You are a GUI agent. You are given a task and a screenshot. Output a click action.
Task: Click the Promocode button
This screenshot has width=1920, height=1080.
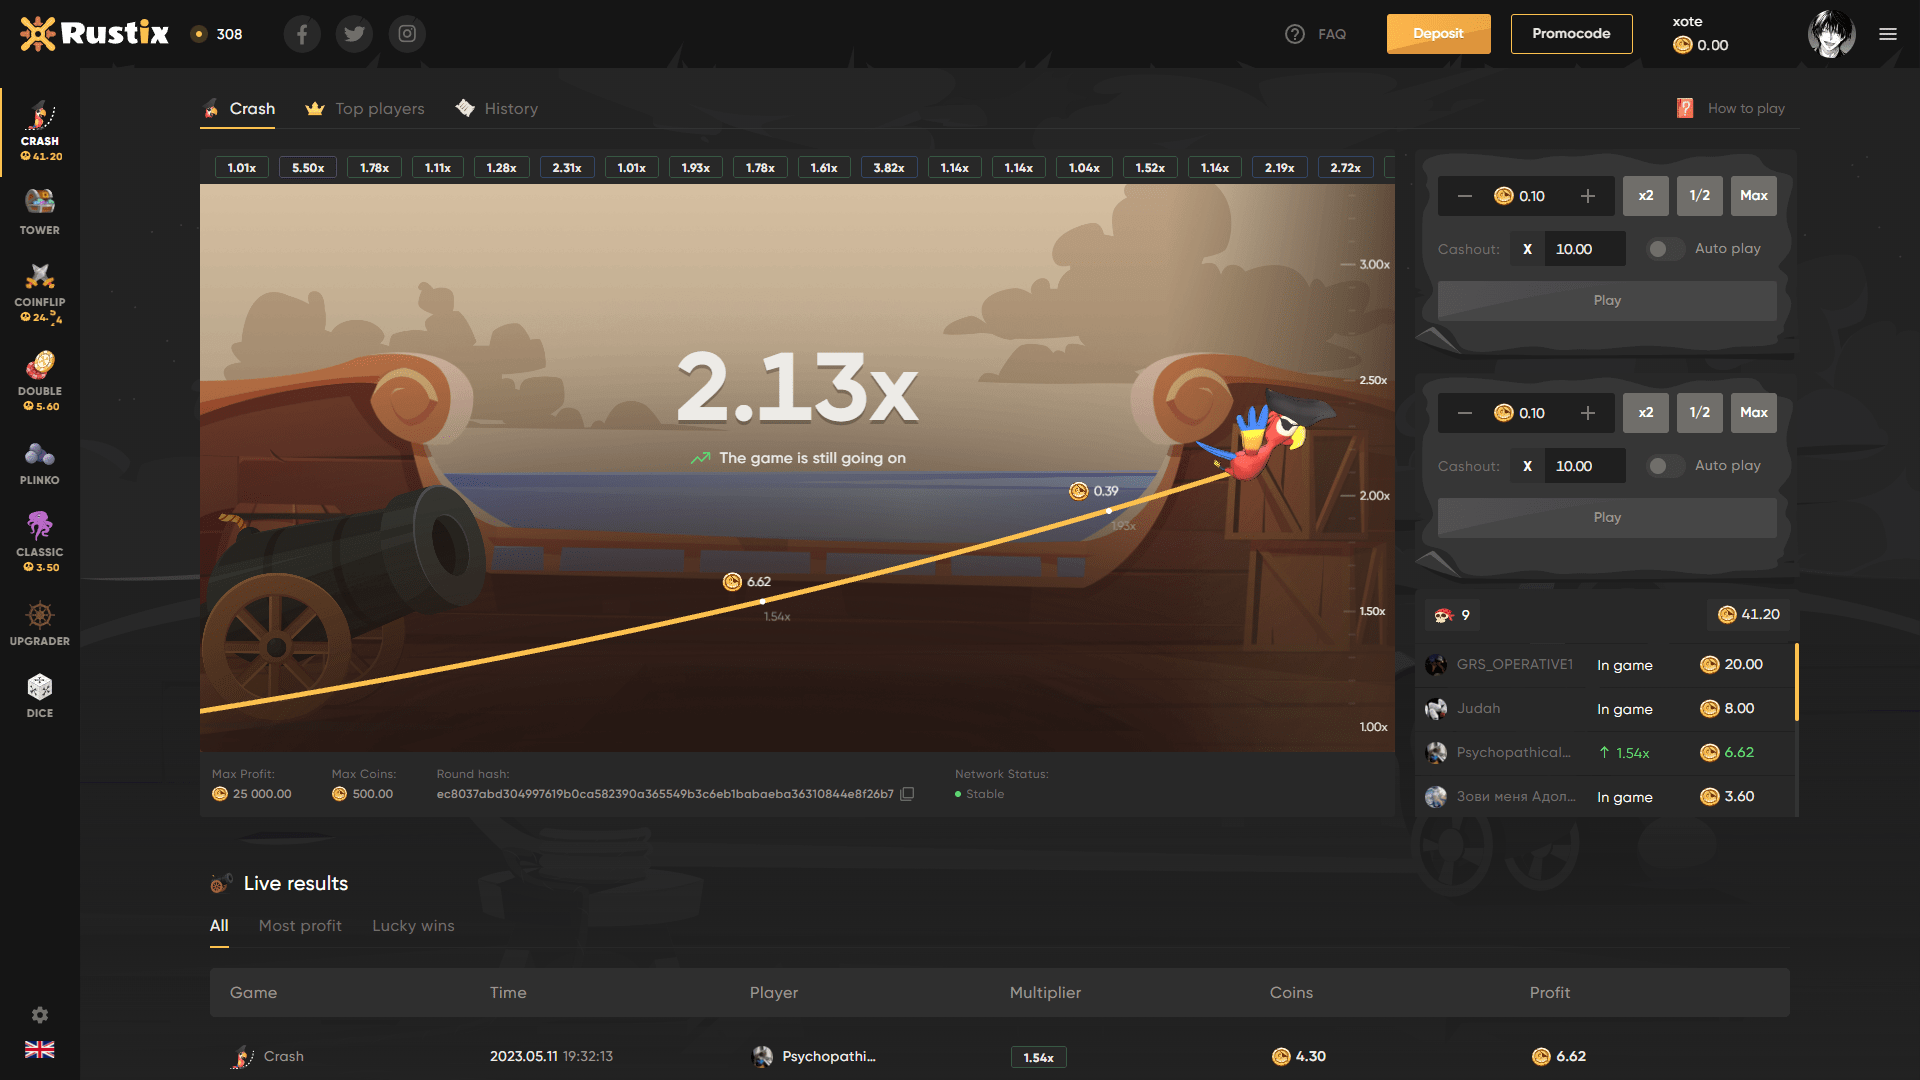tap(1572, 33)
